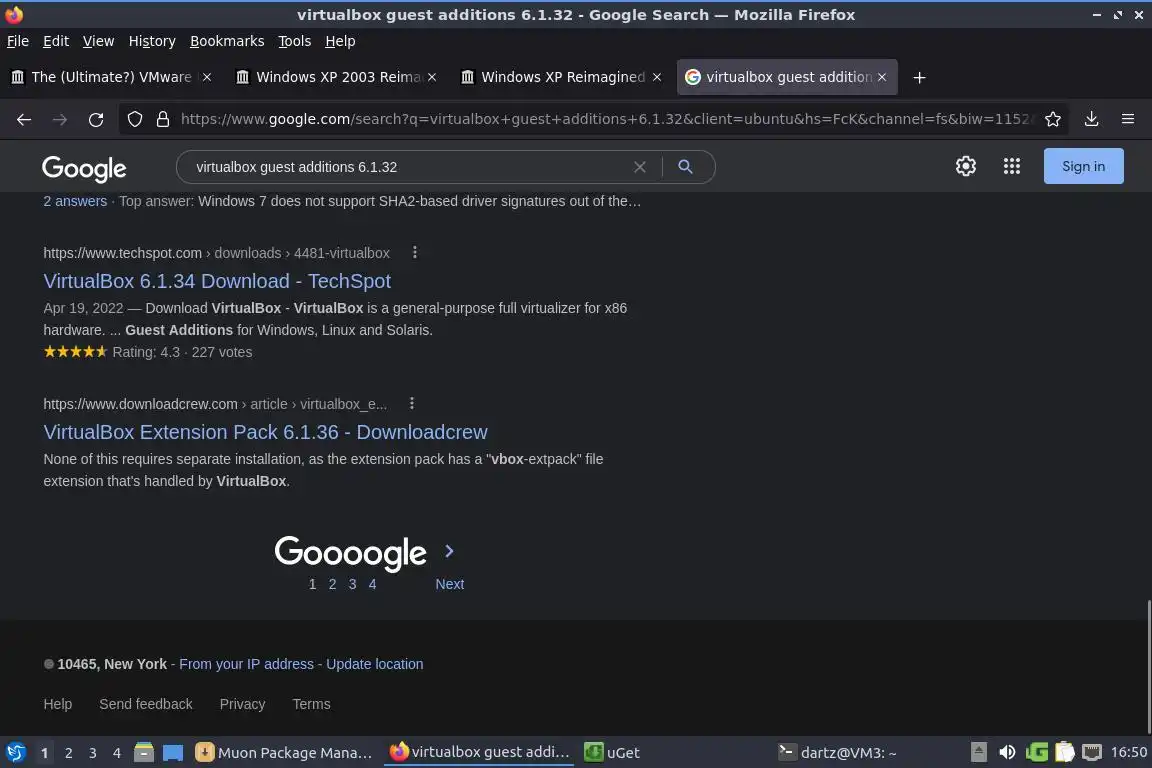Image resolution: width=1152 pixels, height=768 pixels.
Task: Open the Help menu
Action: point(340,41)
